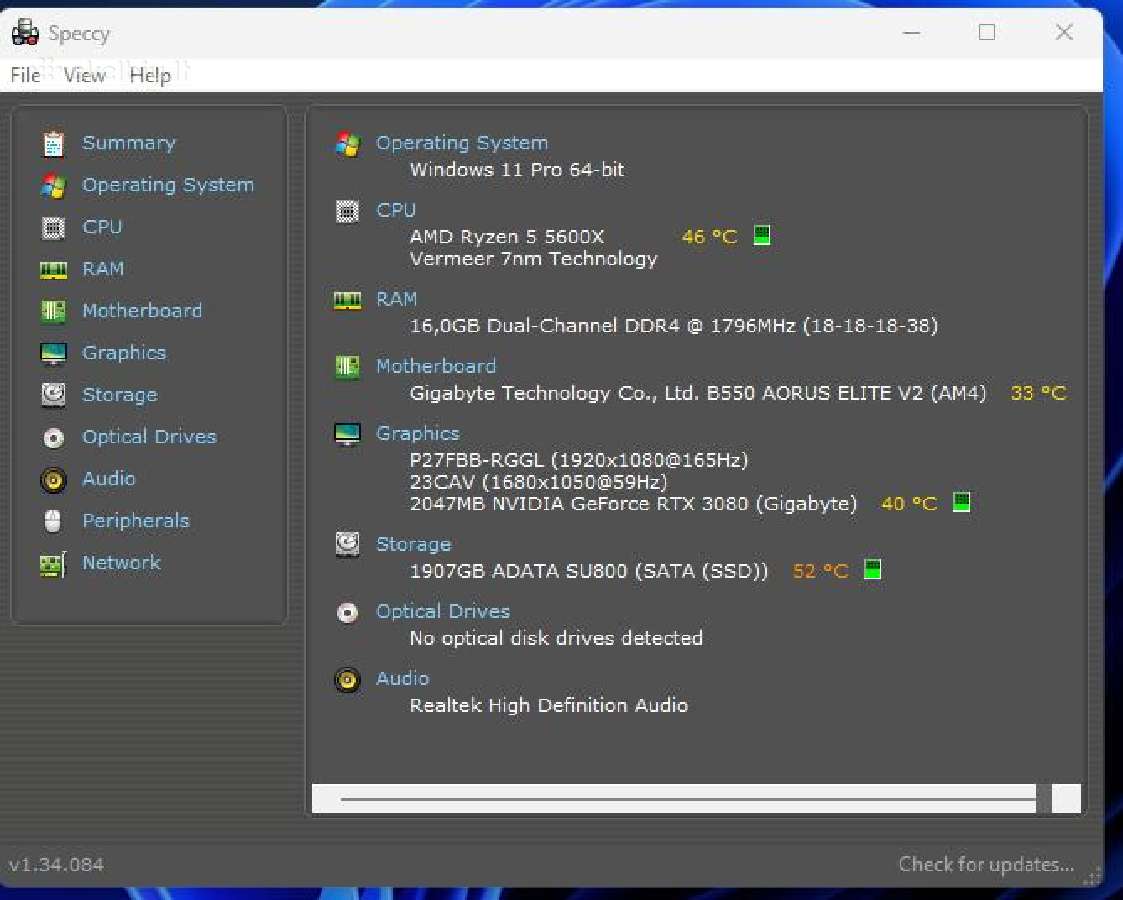Image resolution: width=1123 pixels, height=900 pixels.
Task: Click the 52 °C storage temperature value
Action: [821, 571]
